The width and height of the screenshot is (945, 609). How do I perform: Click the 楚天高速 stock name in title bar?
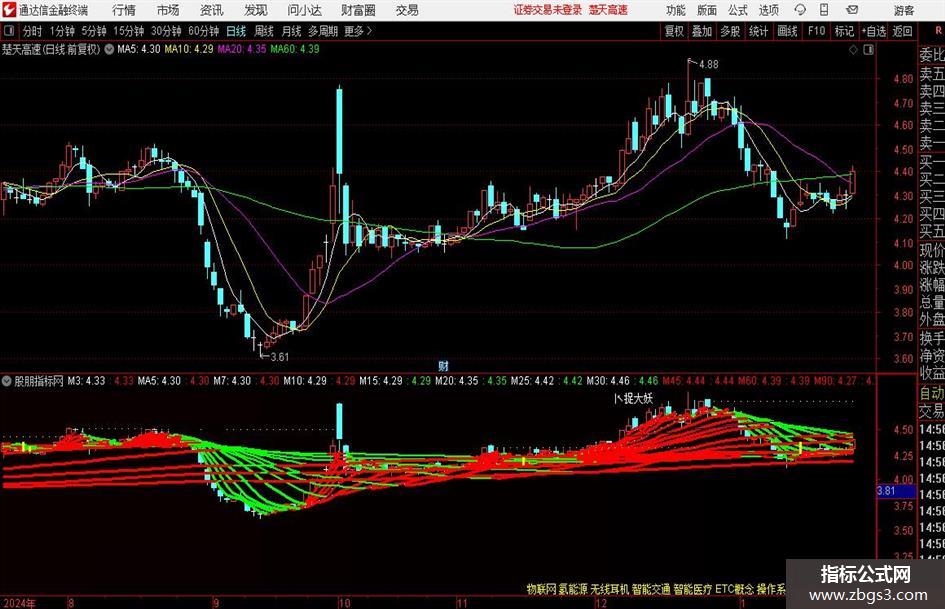click(608, 10)
